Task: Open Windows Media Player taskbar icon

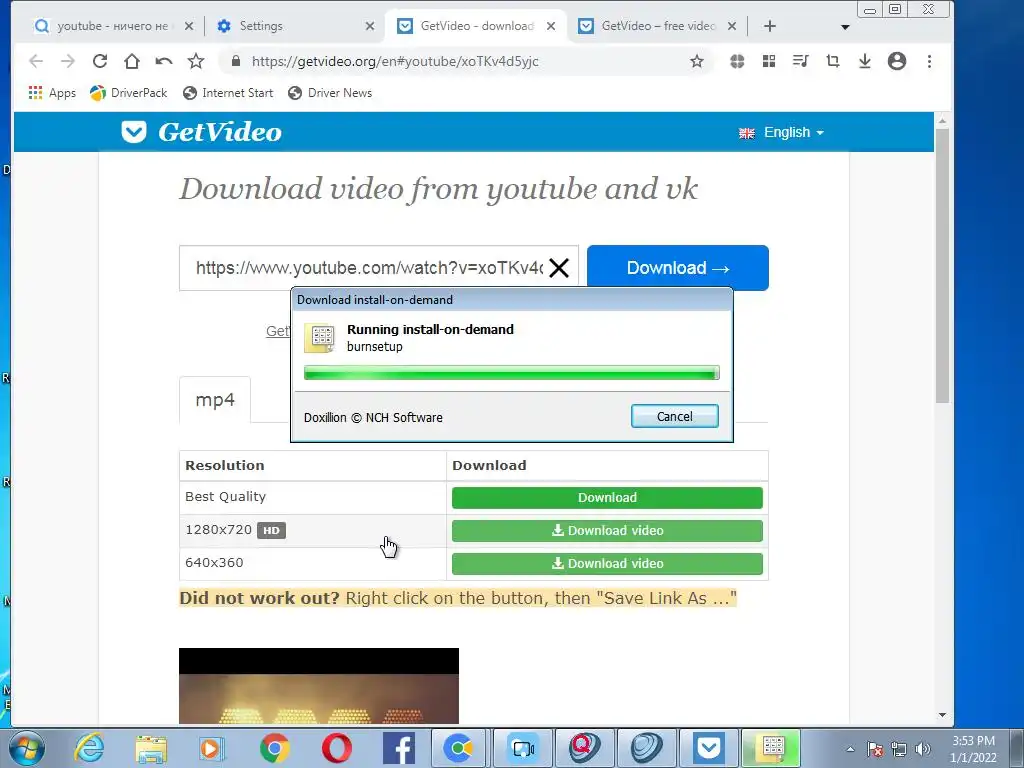Action: tap(212, 748)
